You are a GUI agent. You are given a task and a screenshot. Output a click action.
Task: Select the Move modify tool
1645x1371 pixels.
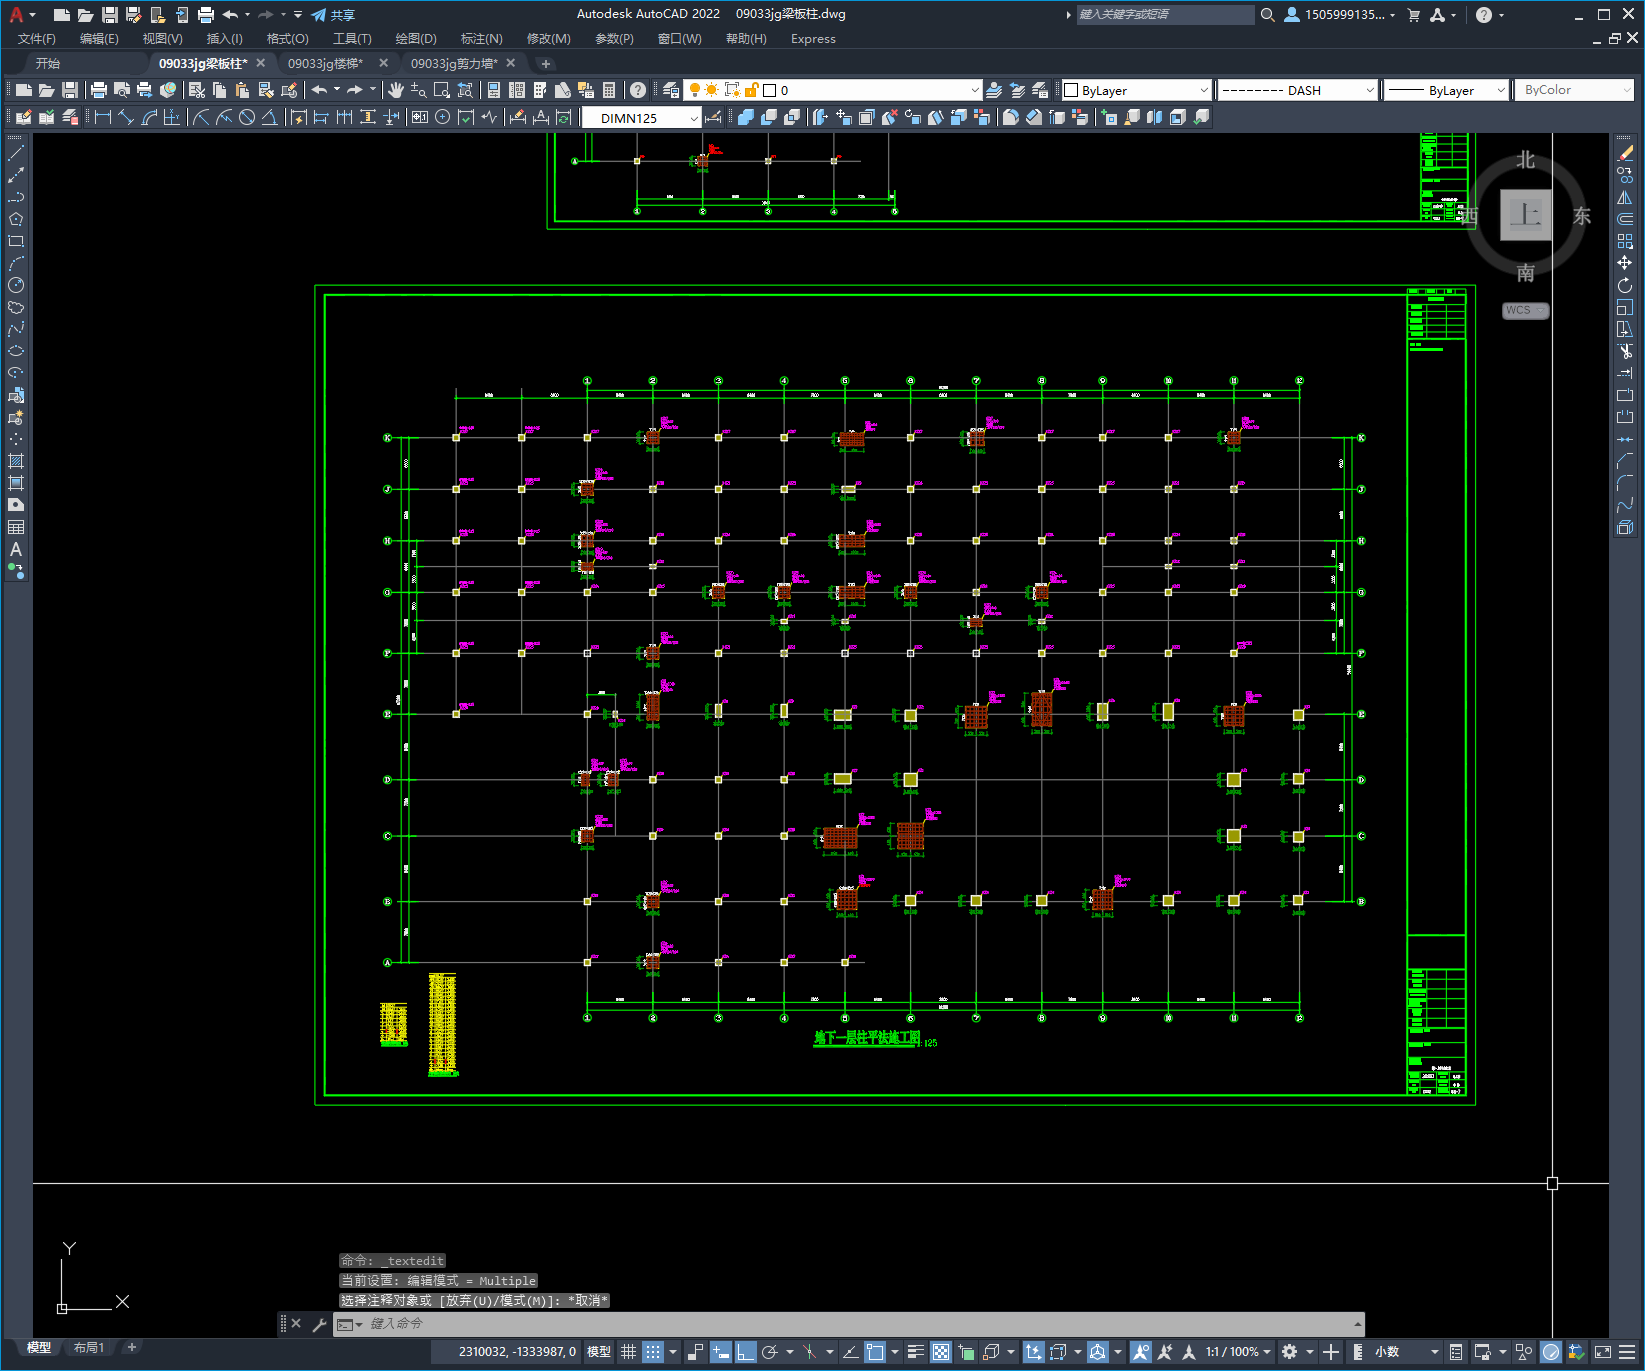pyautogui.click(x=1625, y=263)
